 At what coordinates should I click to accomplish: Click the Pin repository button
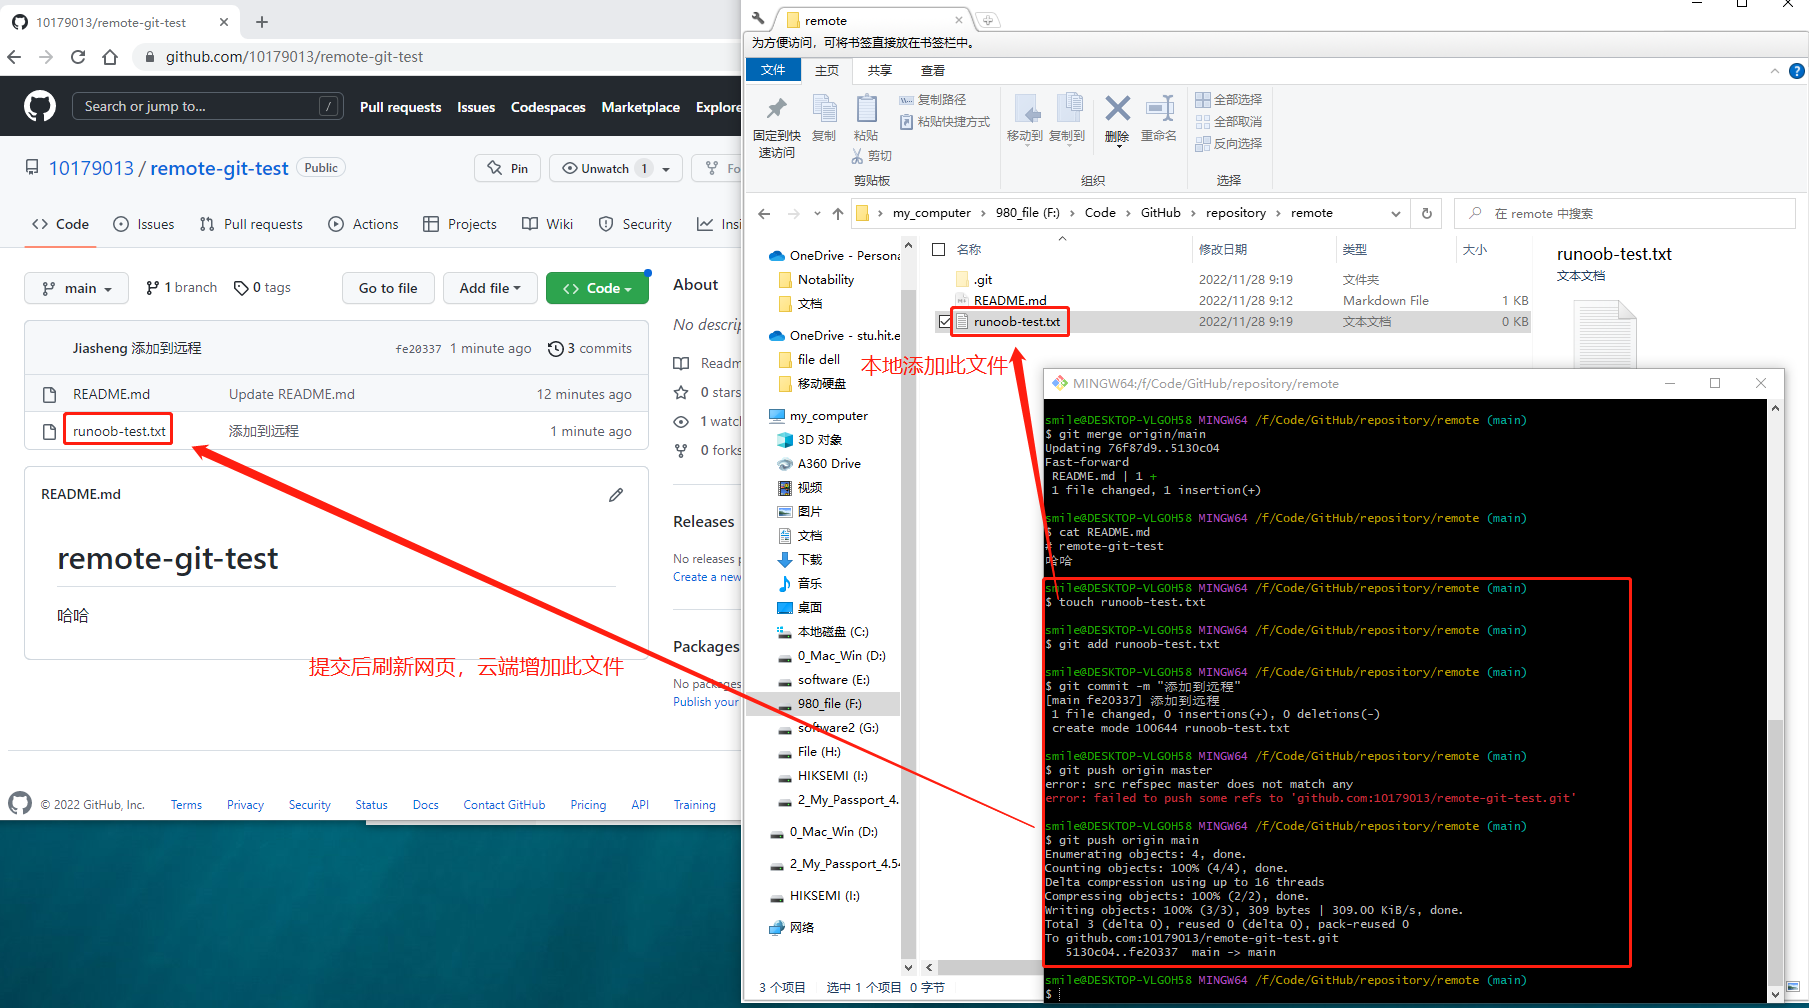pyautogui.click(x=508, y=168)
